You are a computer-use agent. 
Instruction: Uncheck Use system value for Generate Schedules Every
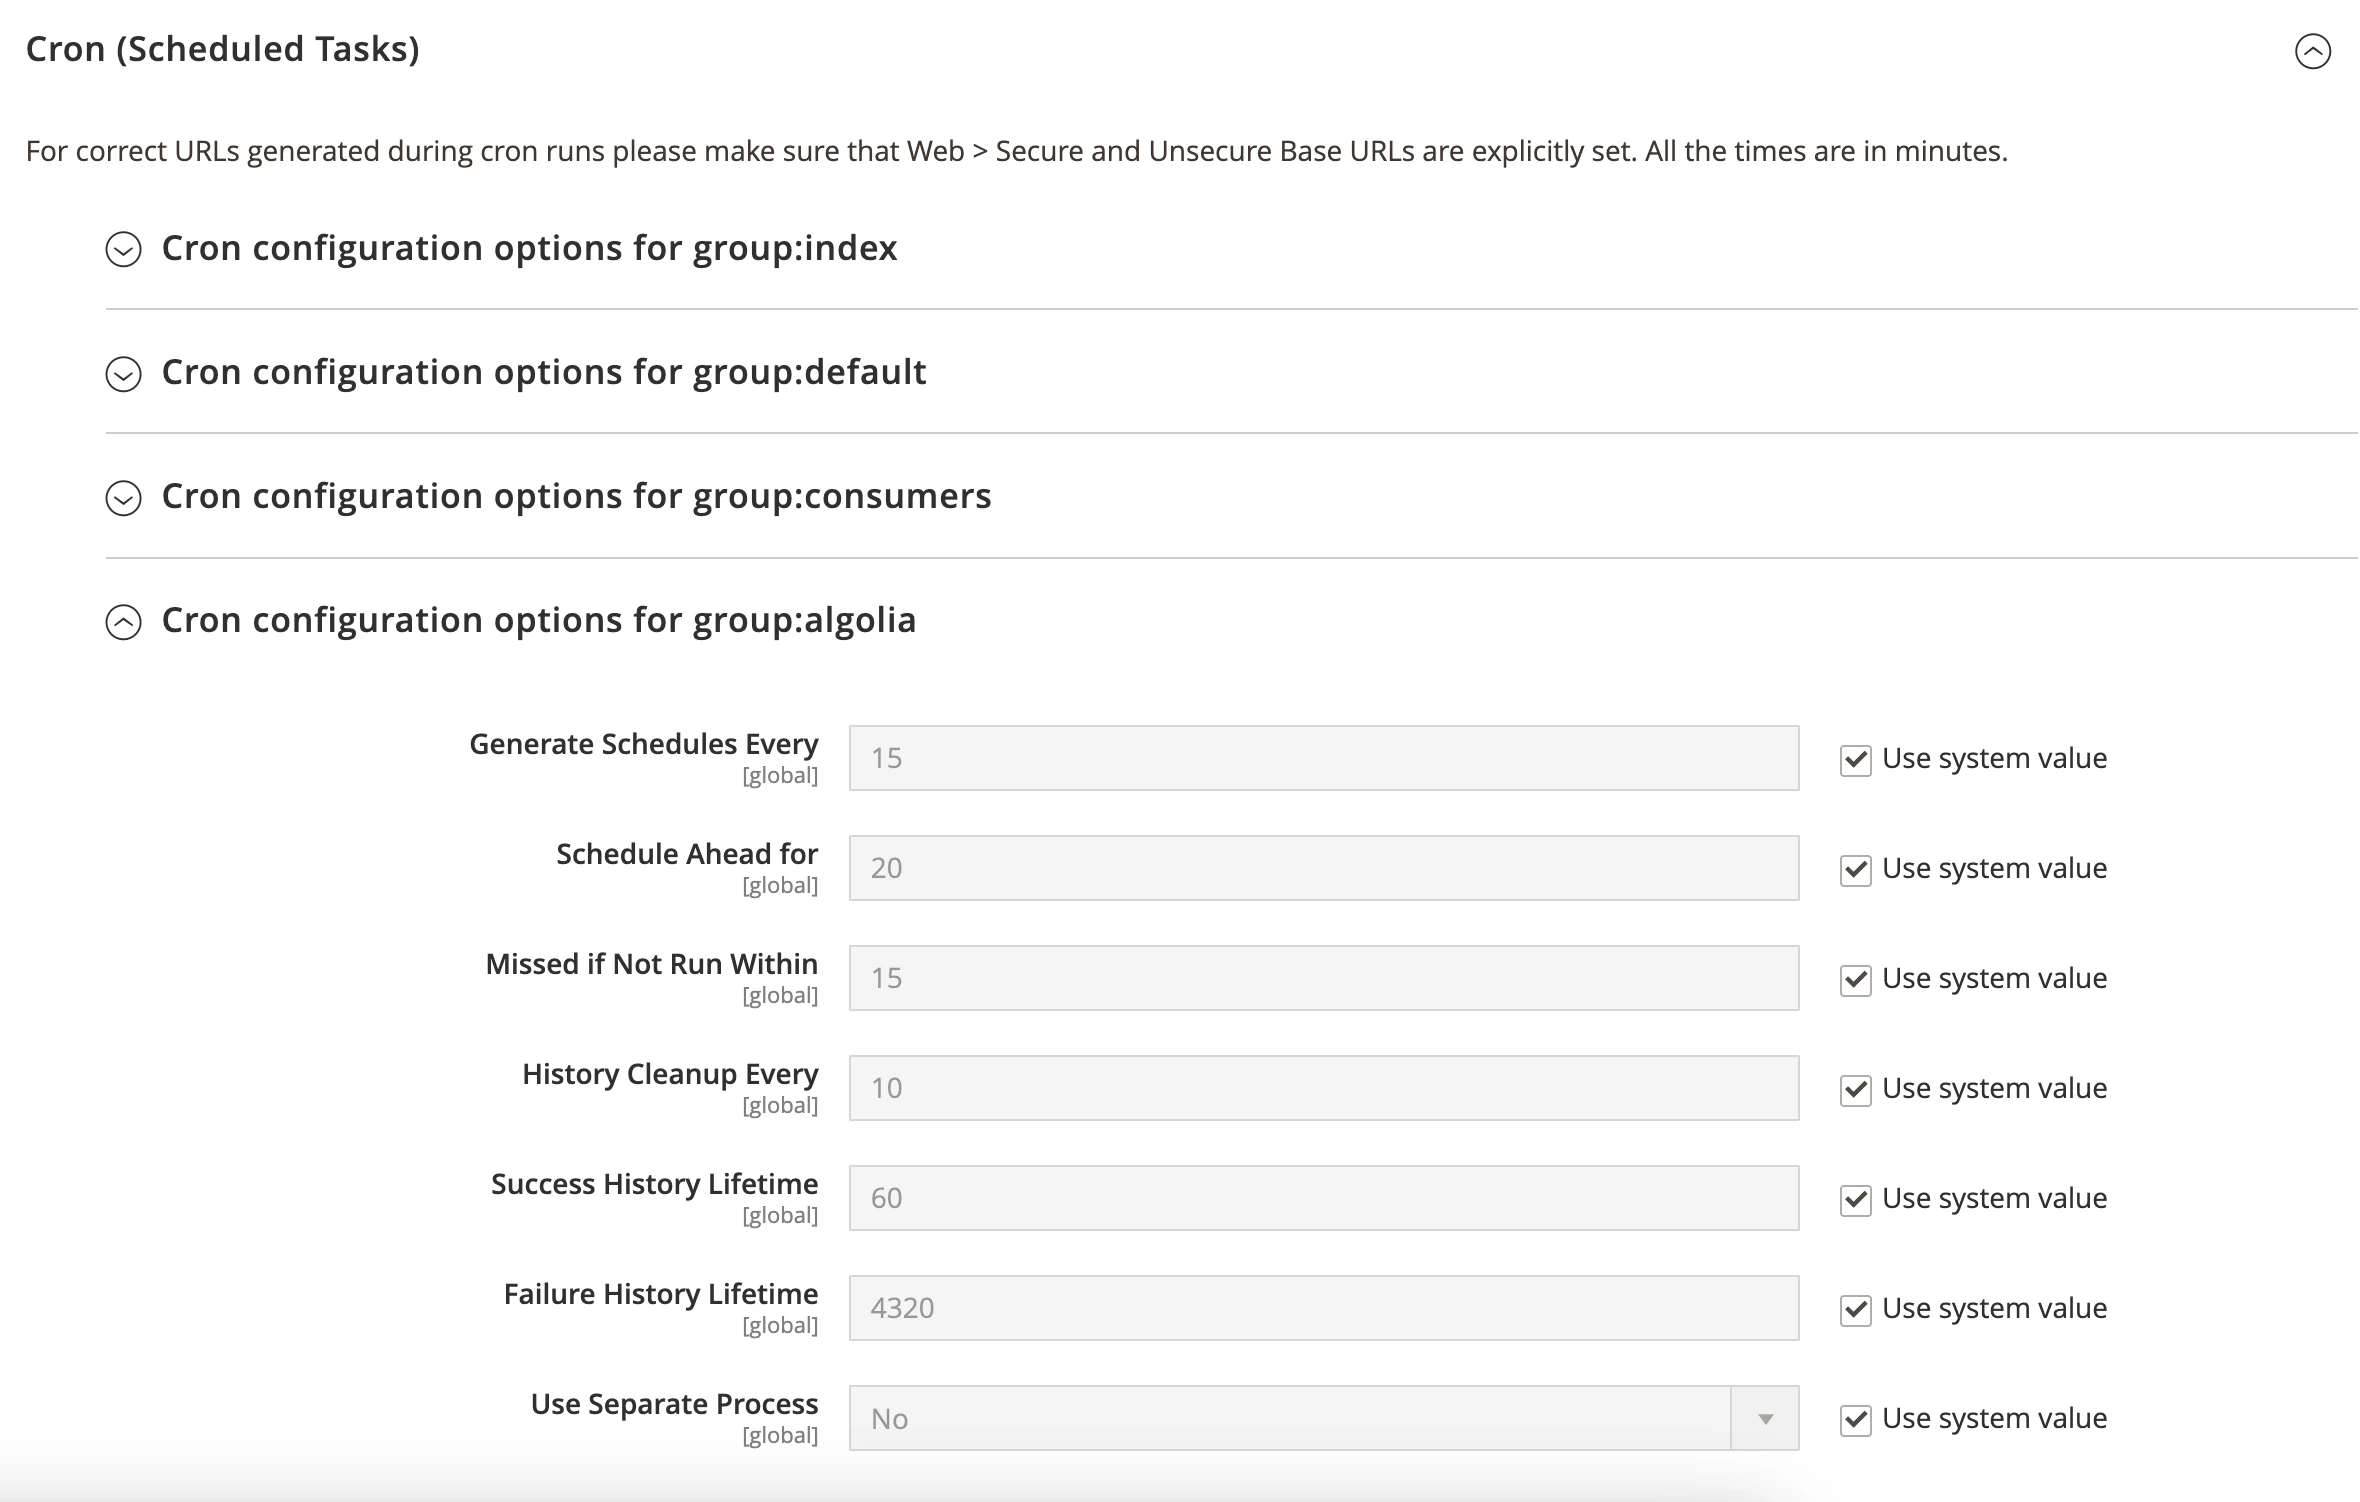coord(1856,760)
